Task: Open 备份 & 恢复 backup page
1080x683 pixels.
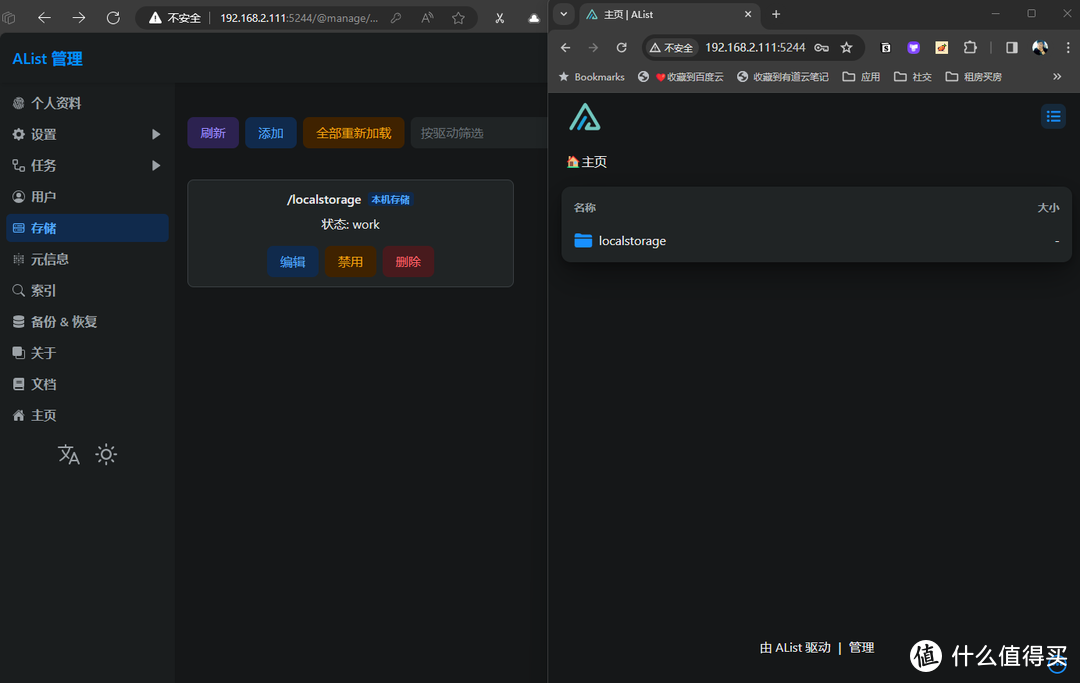Action: click(87, 322)
